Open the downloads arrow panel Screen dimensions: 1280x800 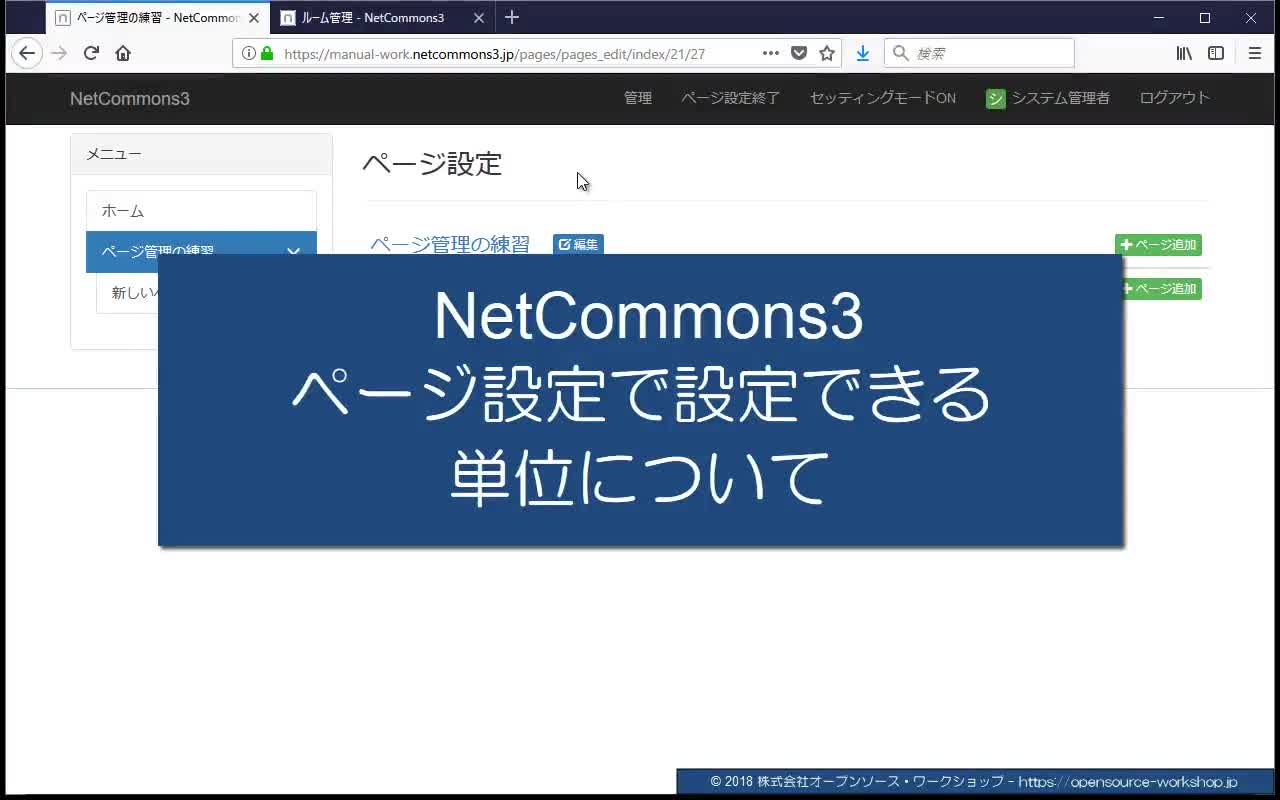pyautogui.click(x=863, y=53)
